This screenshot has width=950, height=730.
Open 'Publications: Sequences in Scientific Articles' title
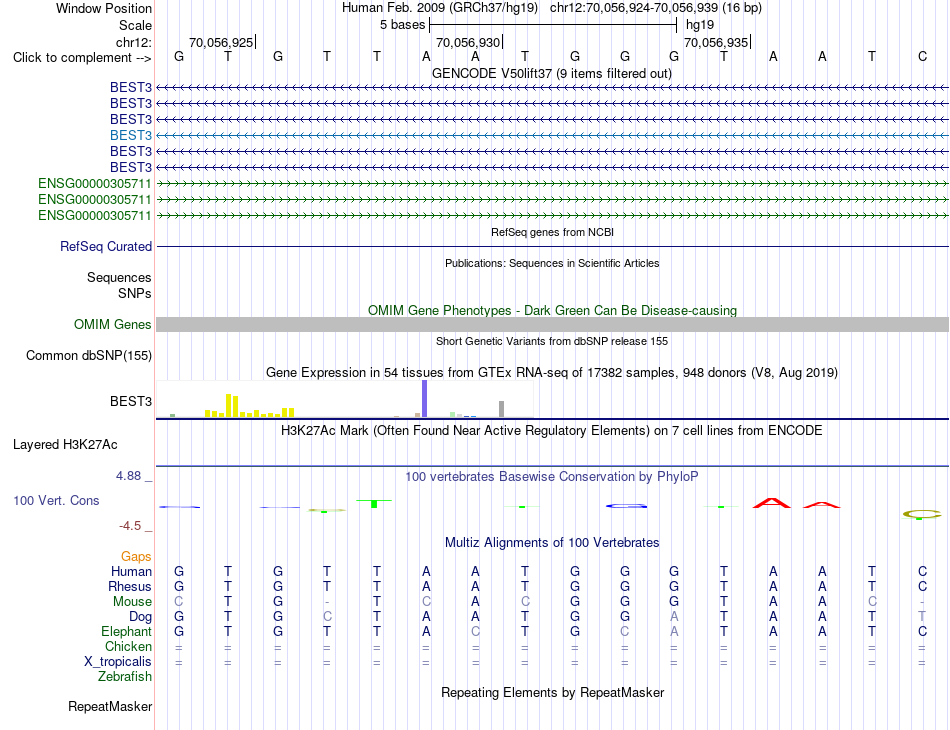click(552, 263)
